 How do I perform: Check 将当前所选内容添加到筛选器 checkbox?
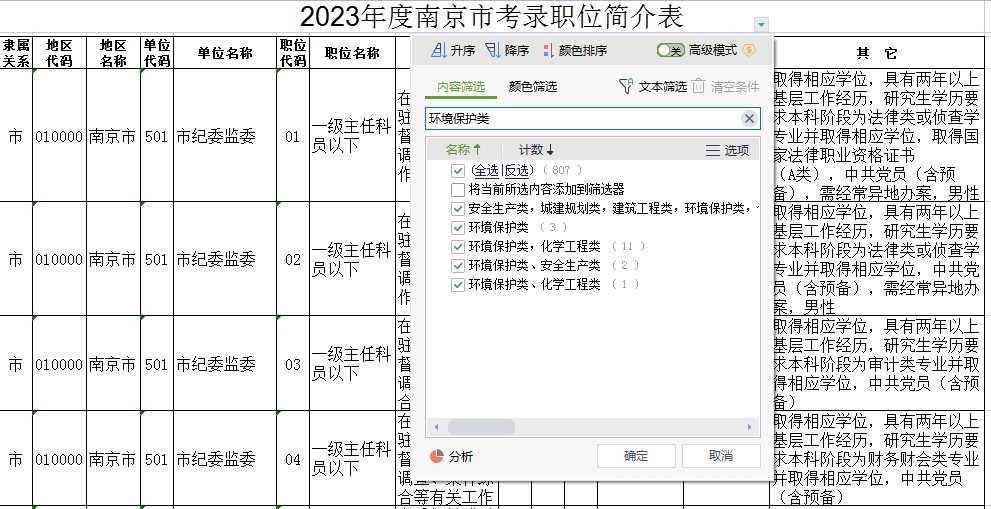tap(458, 190)
